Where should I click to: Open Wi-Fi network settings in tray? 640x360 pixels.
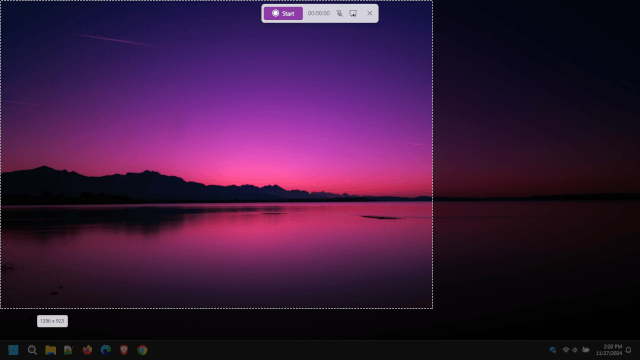pyautogui.click(x=566, y=350)
